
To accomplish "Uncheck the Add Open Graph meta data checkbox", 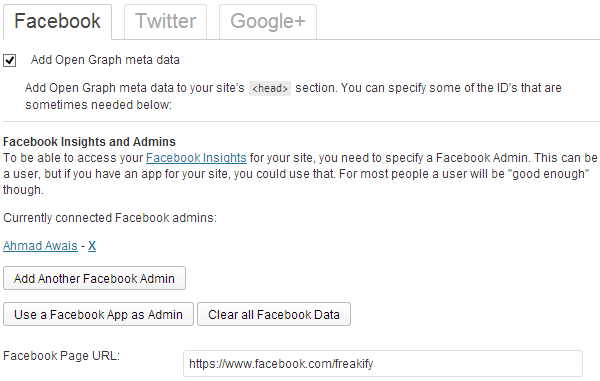I will point(10,60).
